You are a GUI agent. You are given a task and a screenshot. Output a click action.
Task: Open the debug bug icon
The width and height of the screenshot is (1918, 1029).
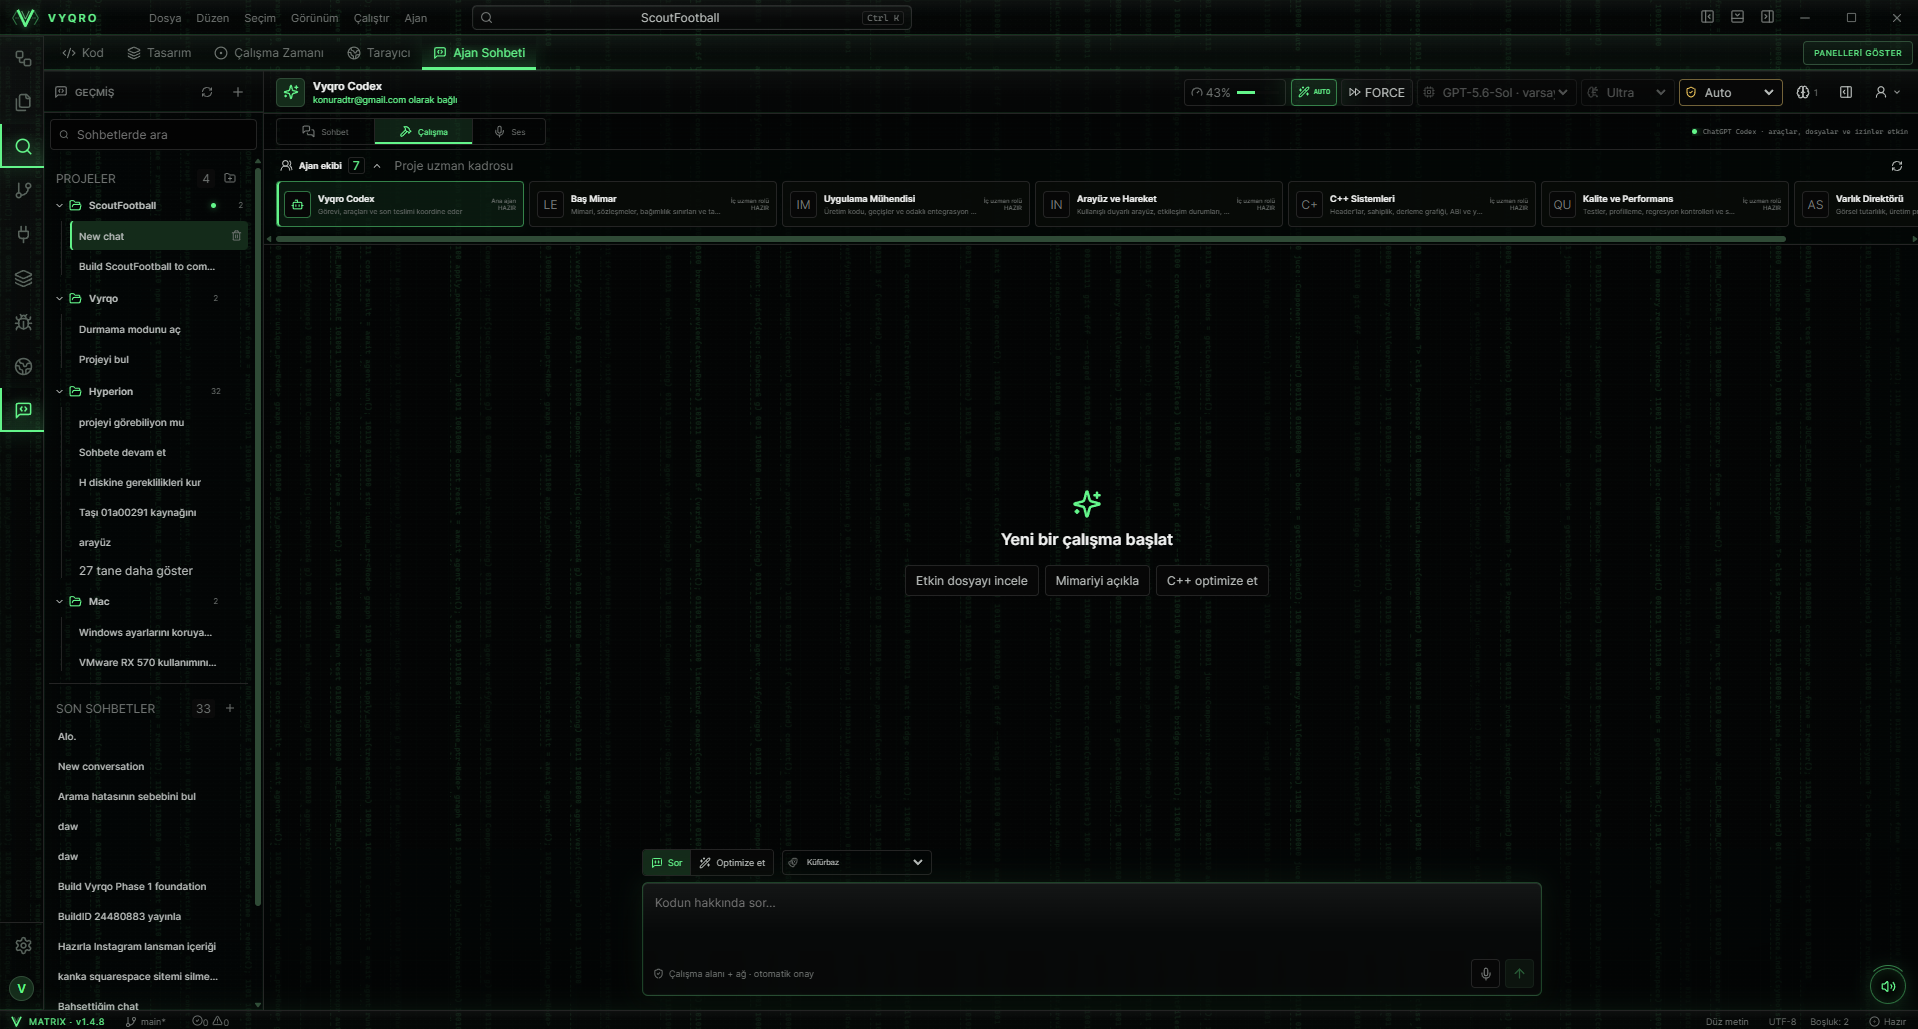click(23, 322)
